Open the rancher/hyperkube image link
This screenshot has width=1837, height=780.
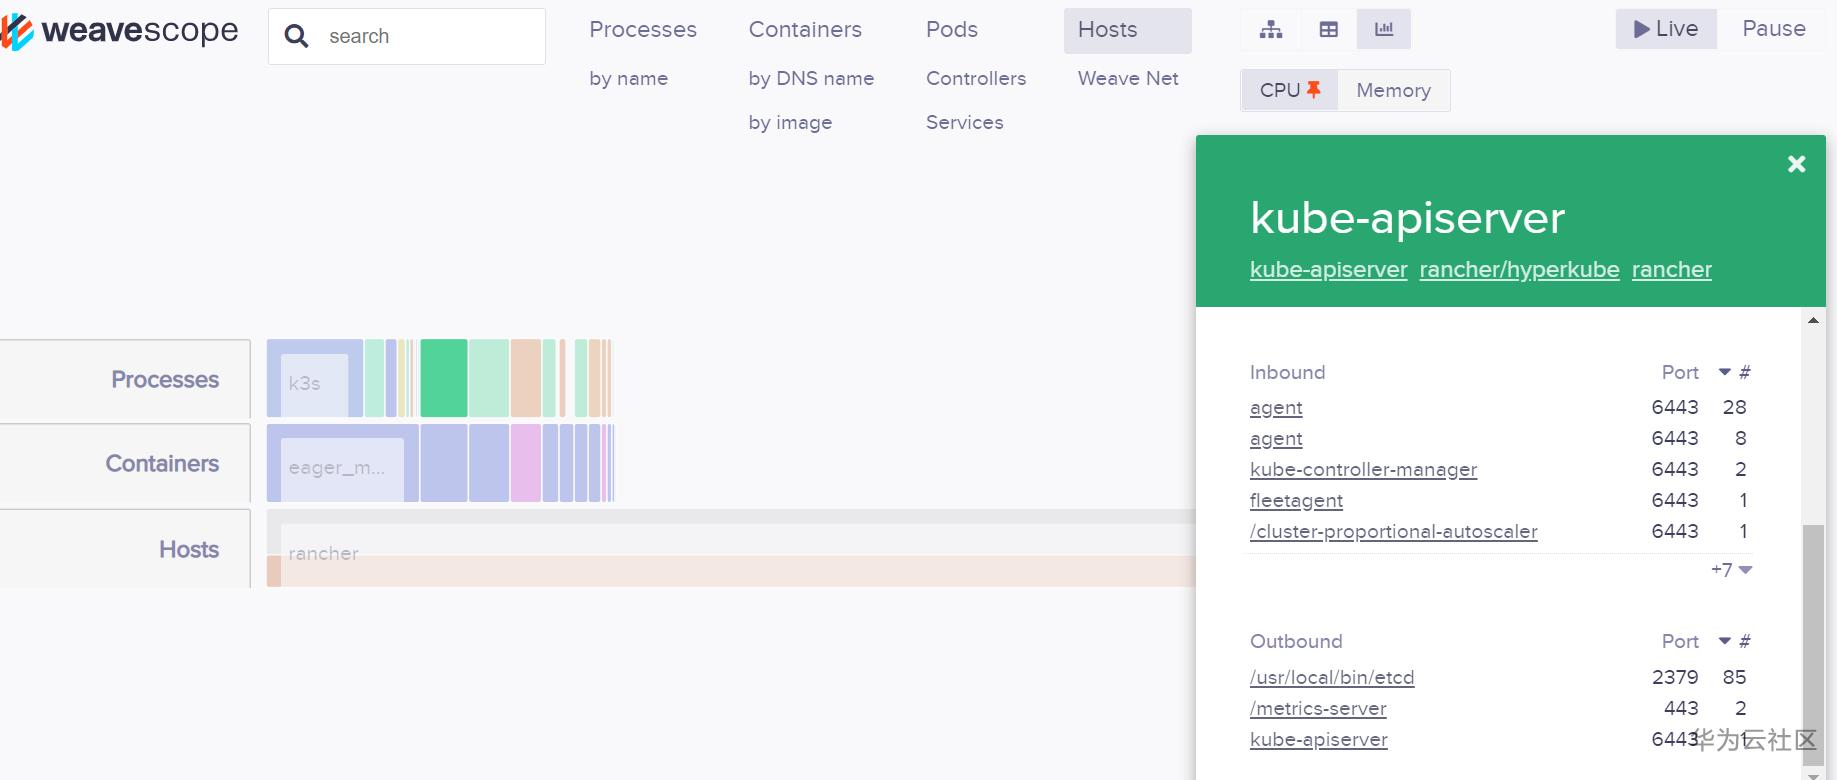point(1519,270)
